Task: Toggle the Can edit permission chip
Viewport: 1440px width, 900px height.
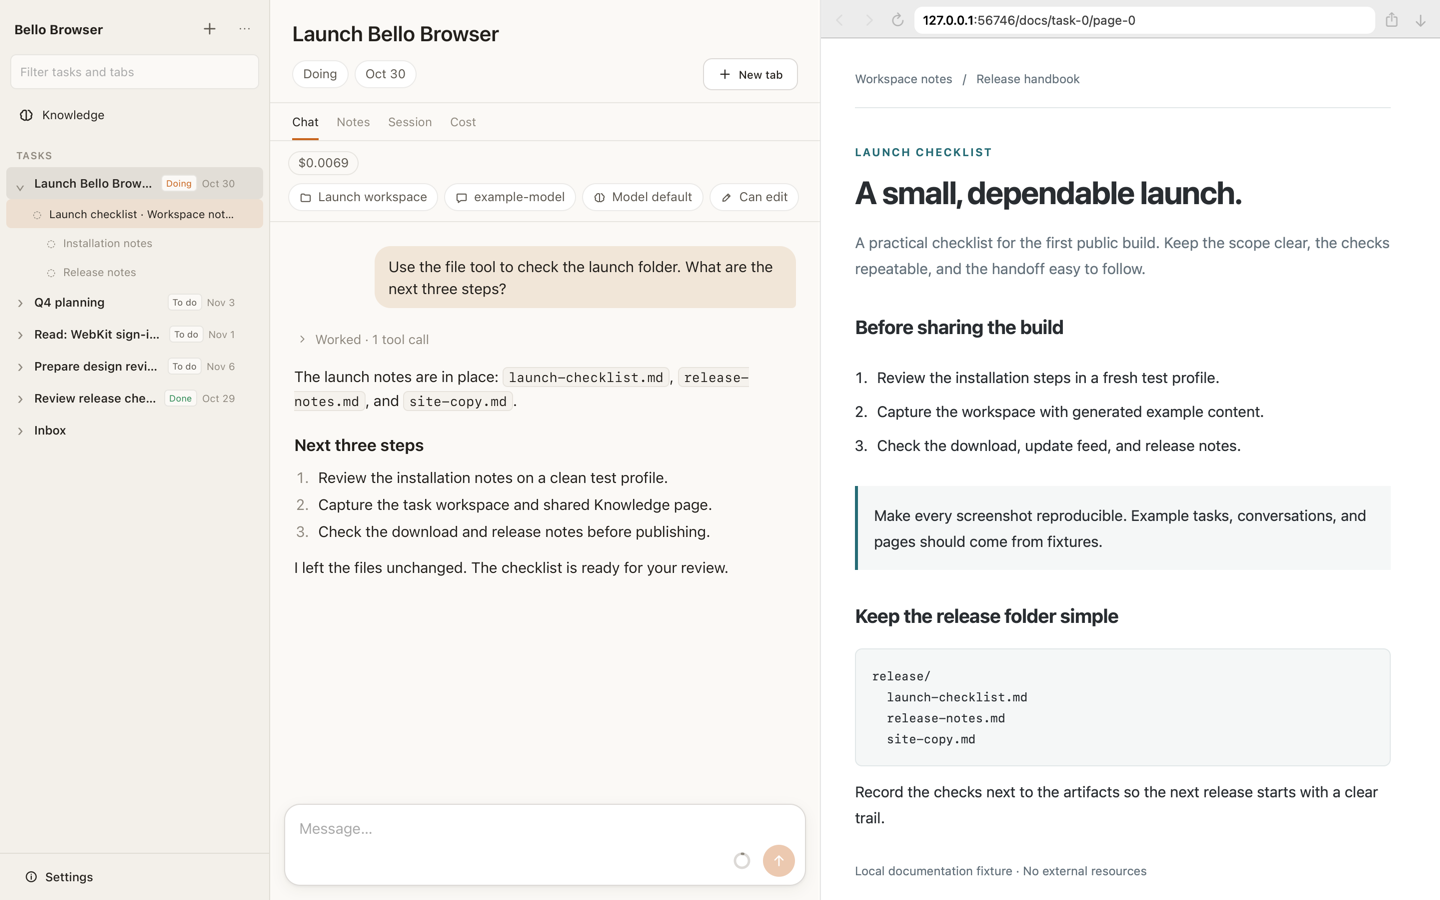Action: pyautogui.click(x=754, y=197)
